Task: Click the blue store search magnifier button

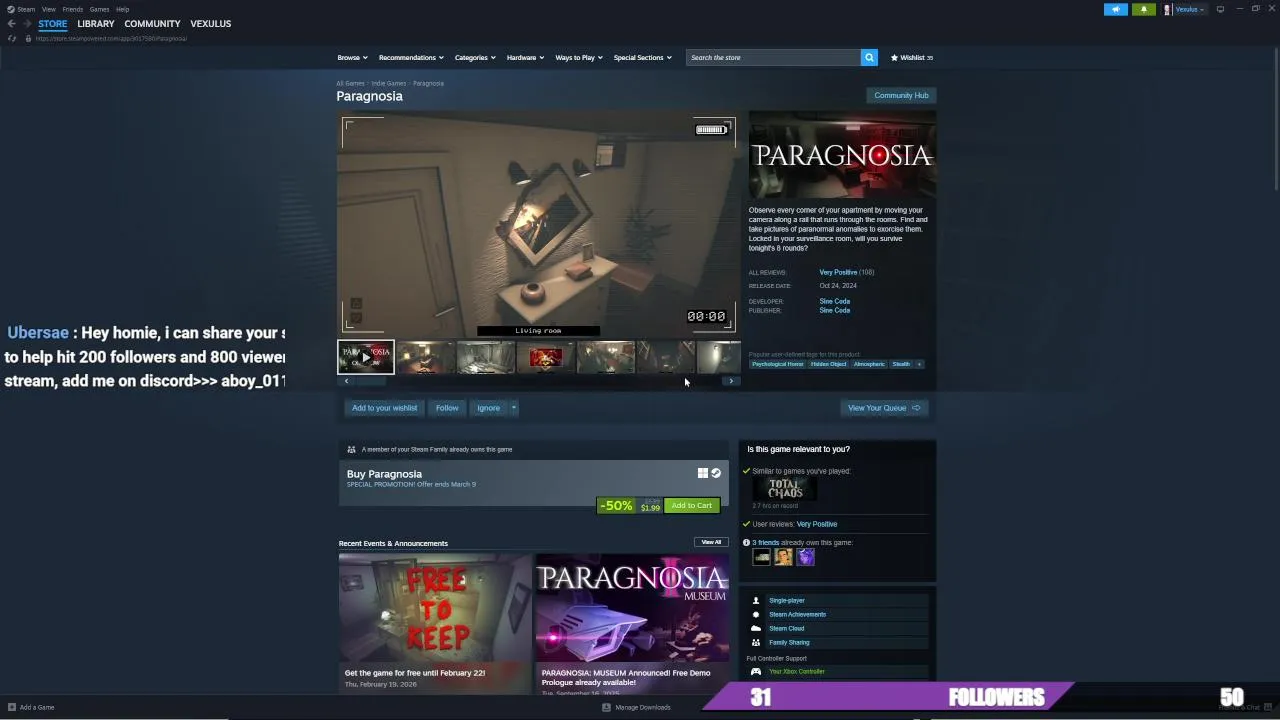Action: tap(869, 57)
